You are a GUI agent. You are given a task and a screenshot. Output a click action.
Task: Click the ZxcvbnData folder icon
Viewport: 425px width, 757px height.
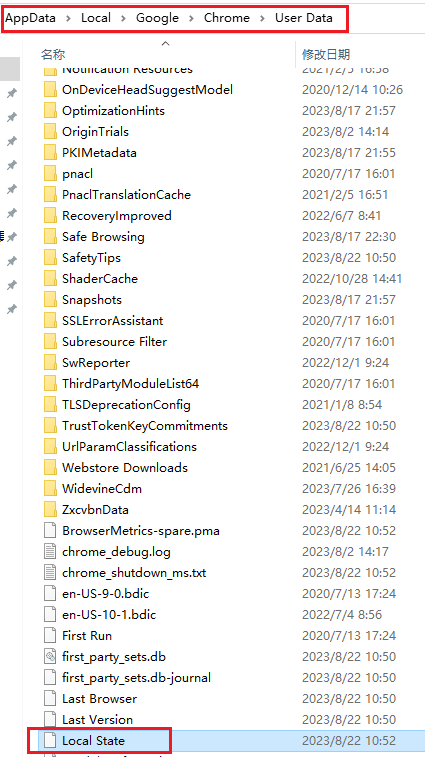pyautogui.click(x=50, y=509)
